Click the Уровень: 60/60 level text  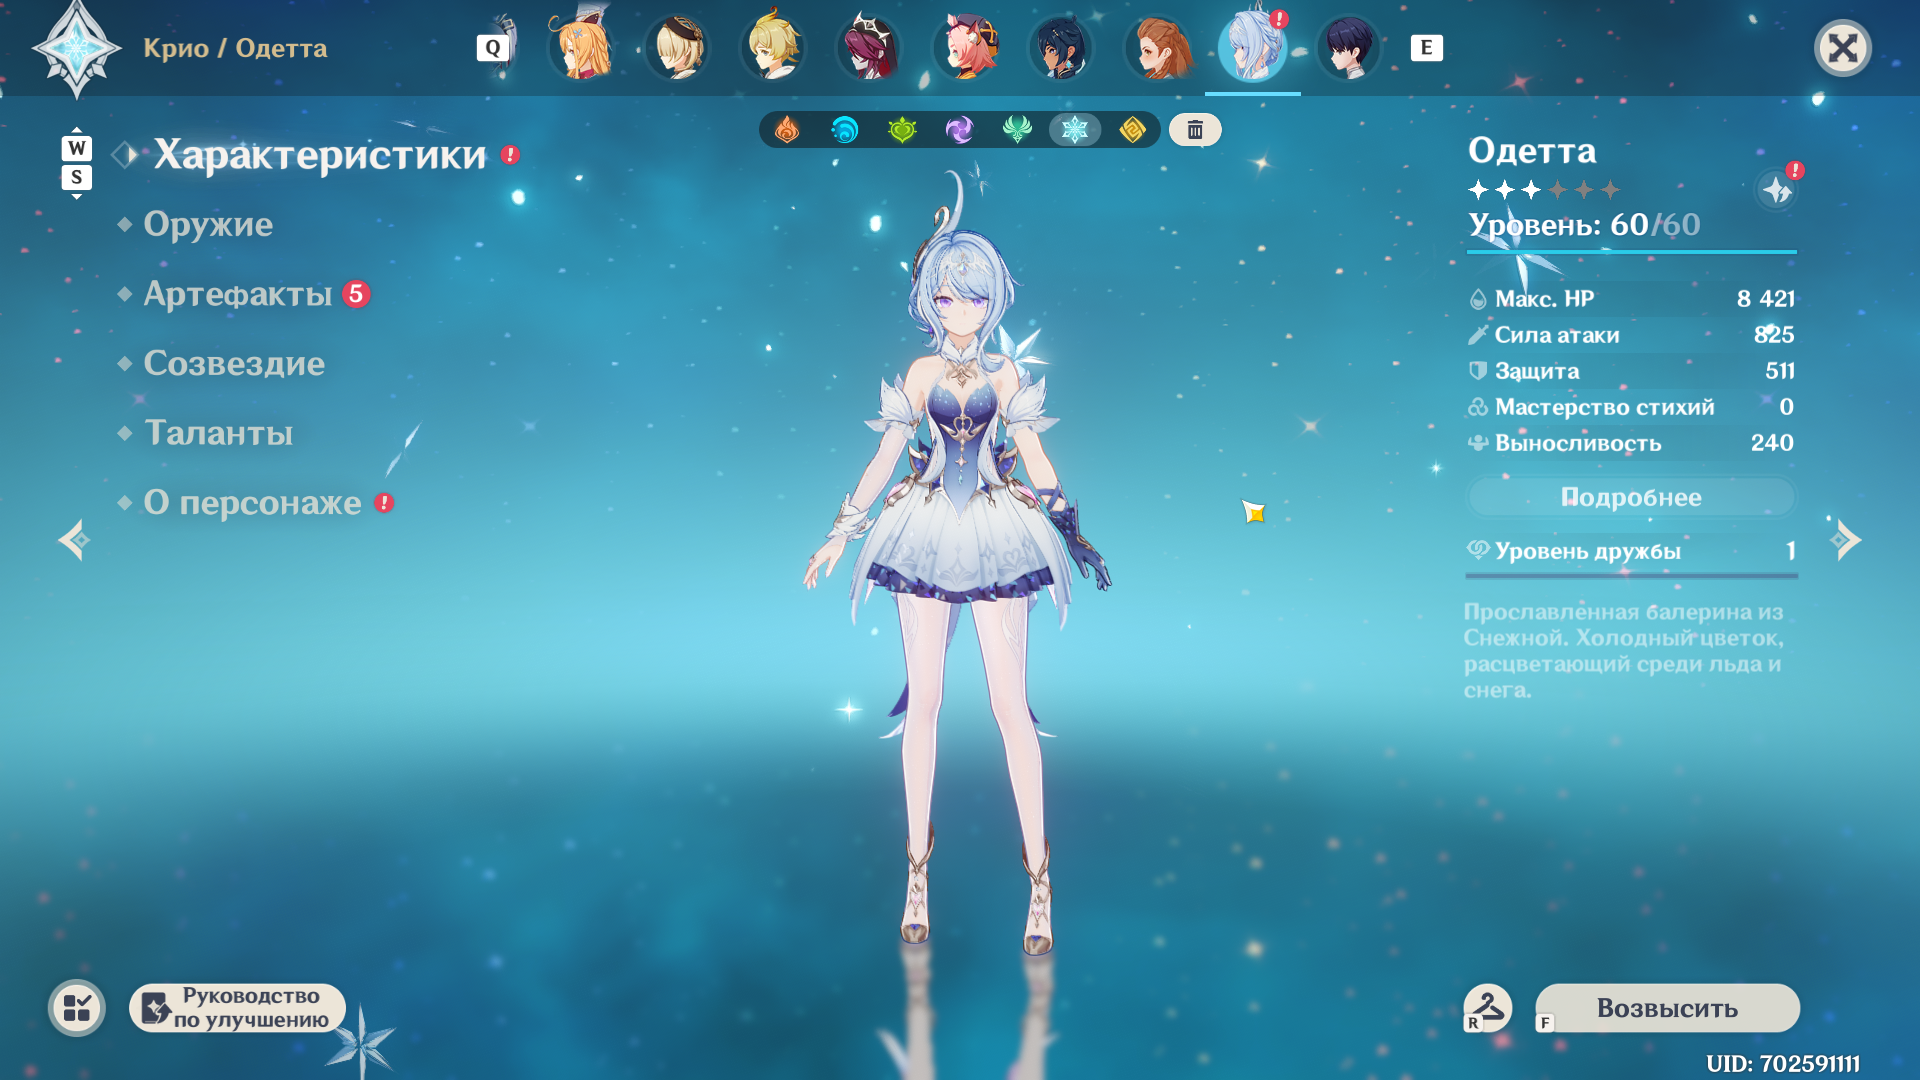pos(1584,225)
